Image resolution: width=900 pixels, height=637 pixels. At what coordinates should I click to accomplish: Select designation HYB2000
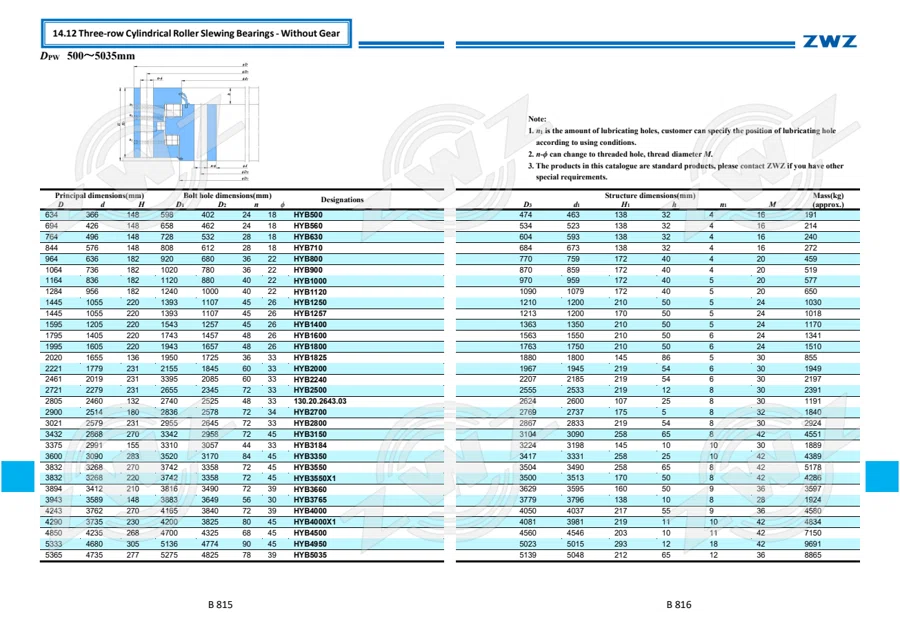(310, 368)
